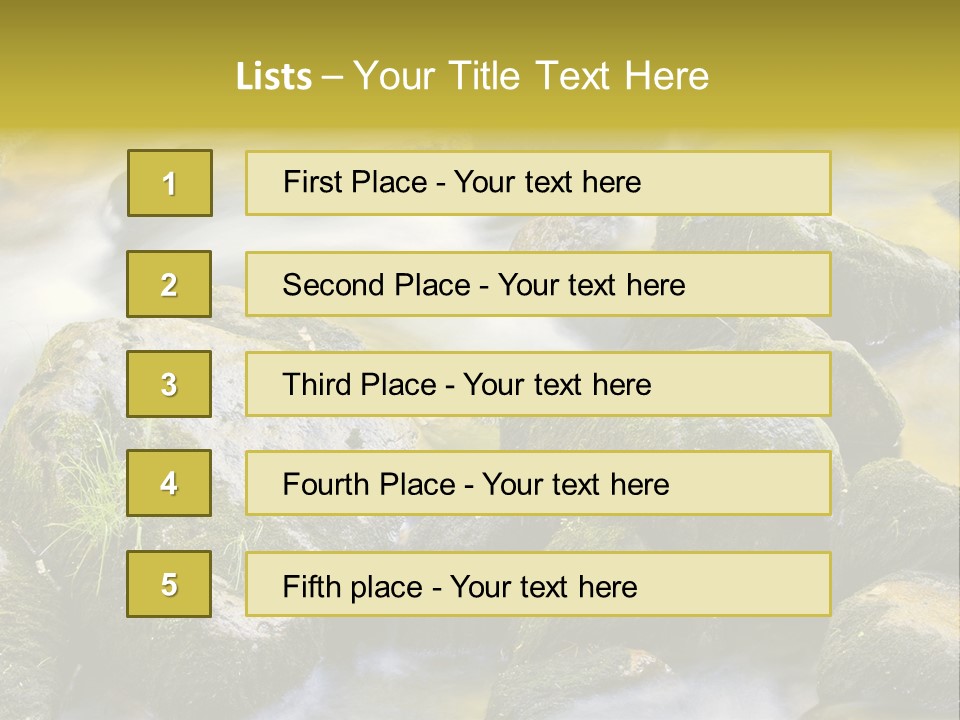Click the word 'Fourth' in list
The height and width of the screenshot is (720, 960).
coord(324,484)
